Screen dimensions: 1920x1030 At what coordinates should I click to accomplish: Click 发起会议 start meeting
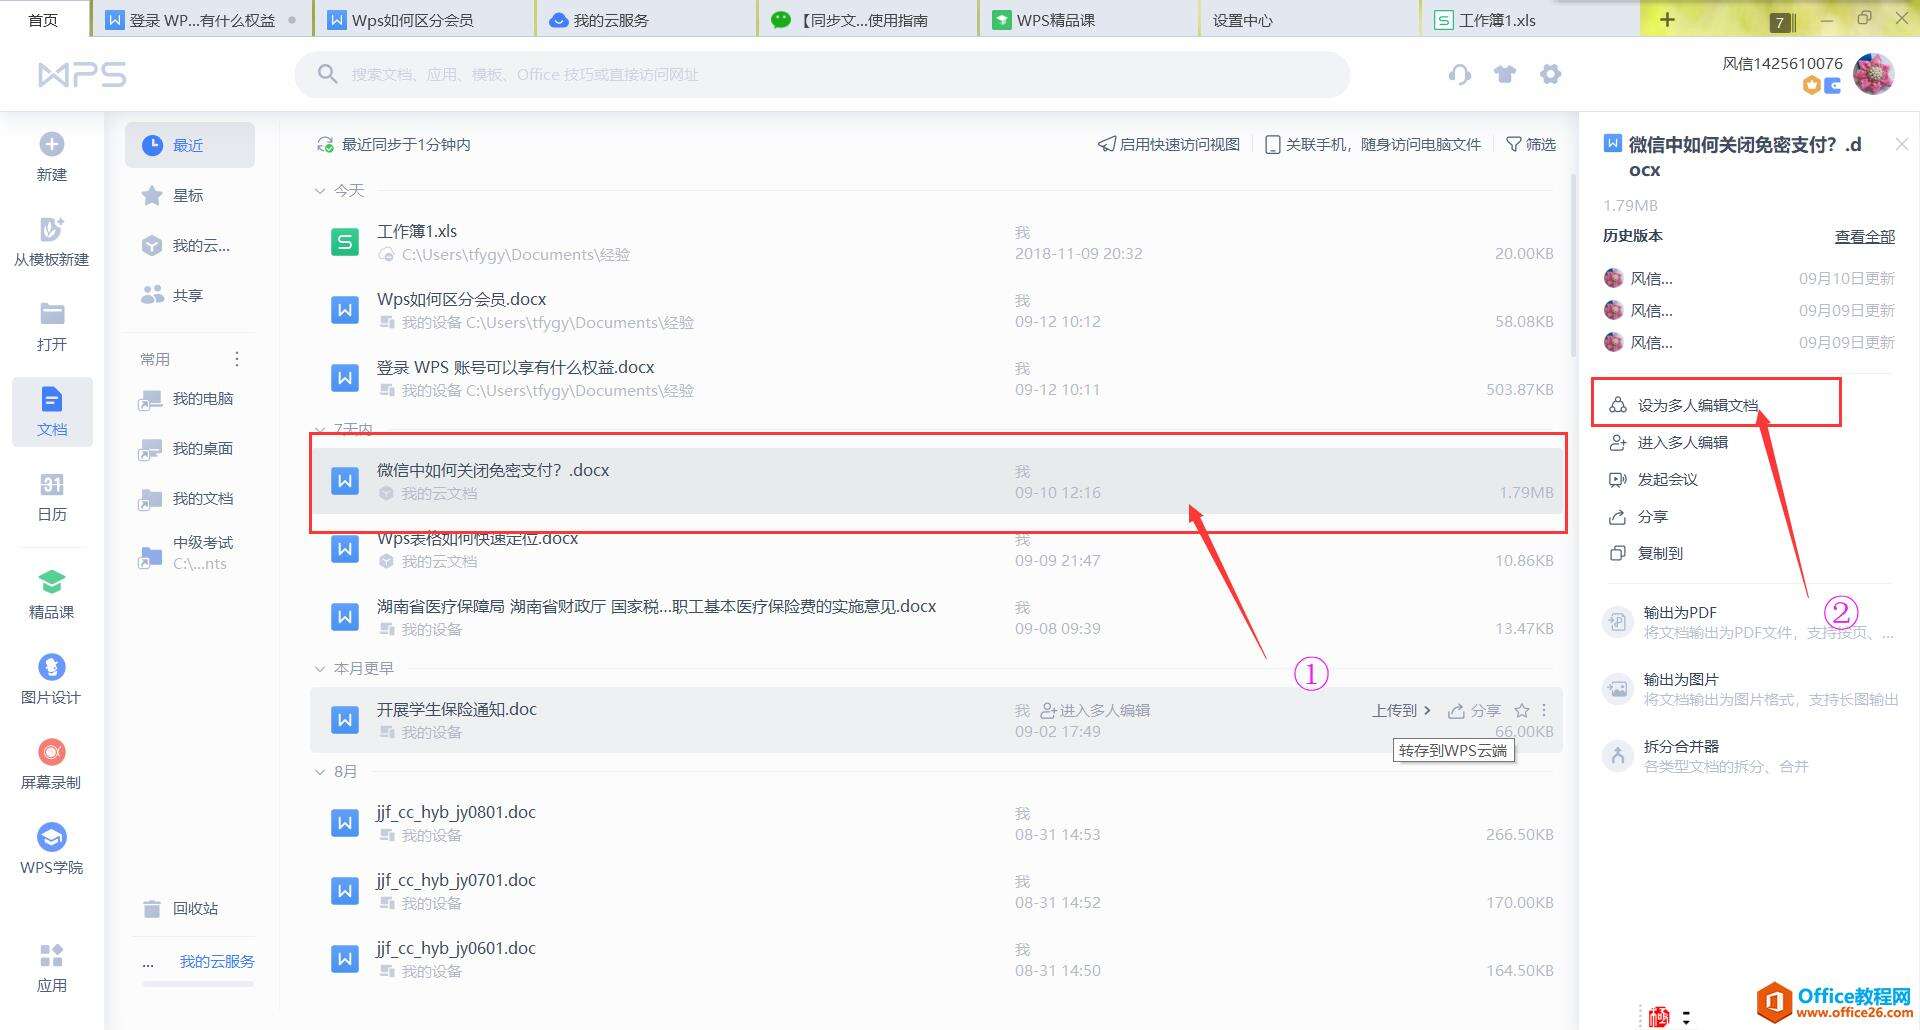[1653, 479]
